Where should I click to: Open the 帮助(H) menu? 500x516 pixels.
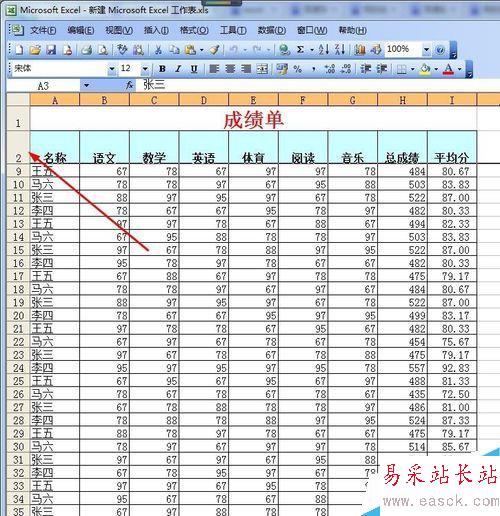(353, 31)
